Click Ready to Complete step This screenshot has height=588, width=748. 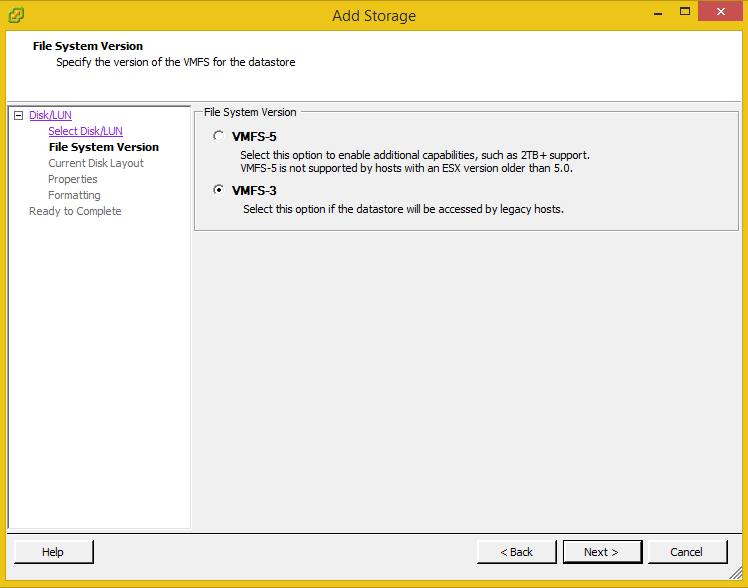[x=75, y=211]
